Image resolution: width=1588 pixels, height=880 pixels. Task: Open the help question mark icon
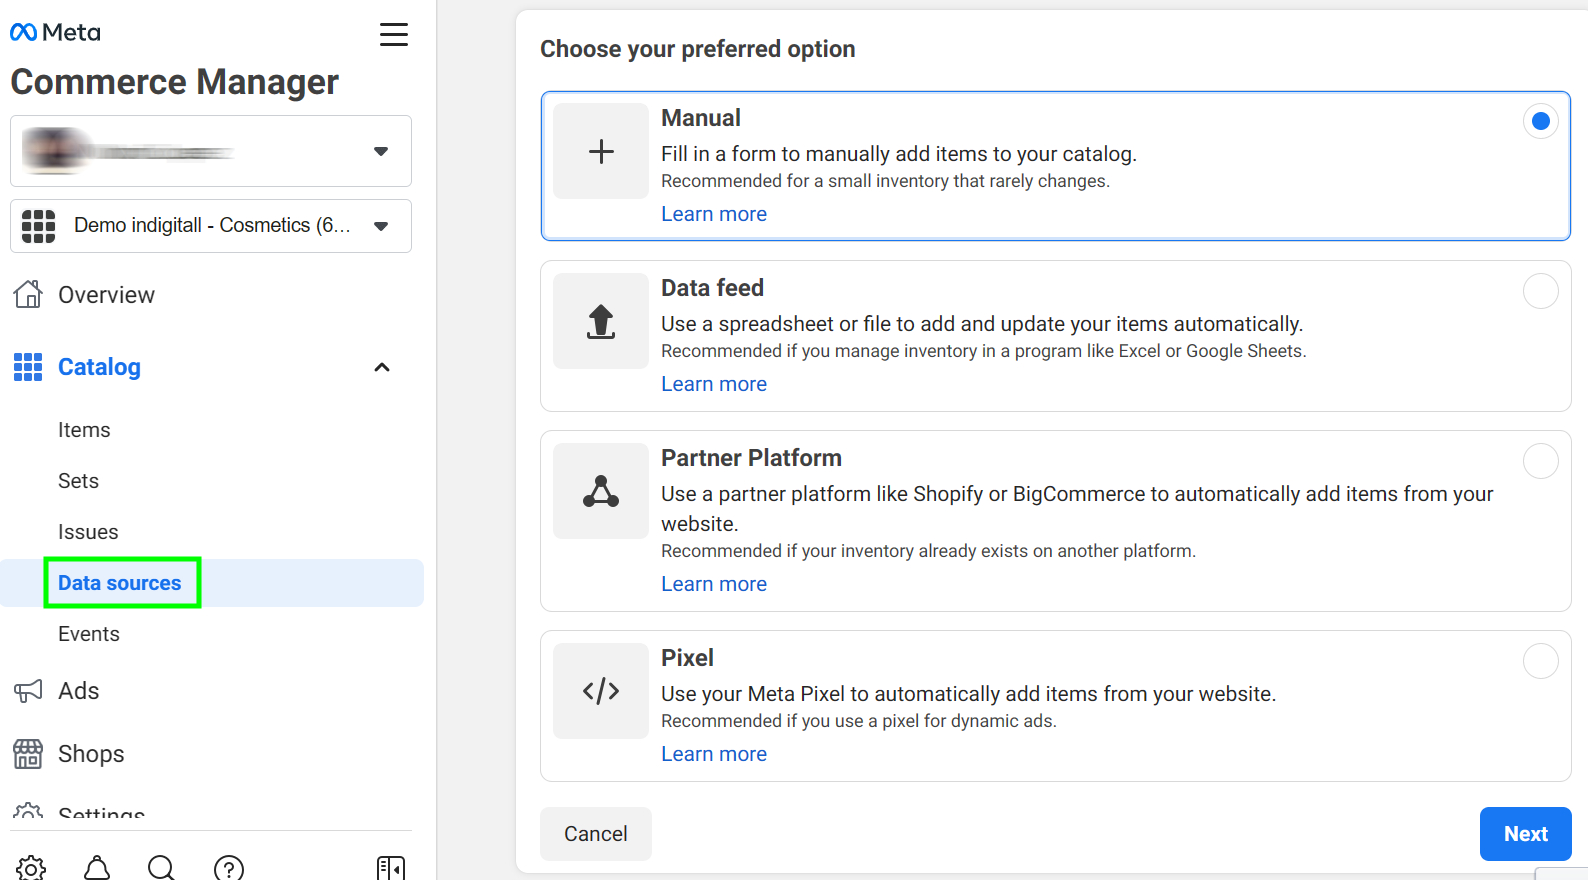coord(229,867)
